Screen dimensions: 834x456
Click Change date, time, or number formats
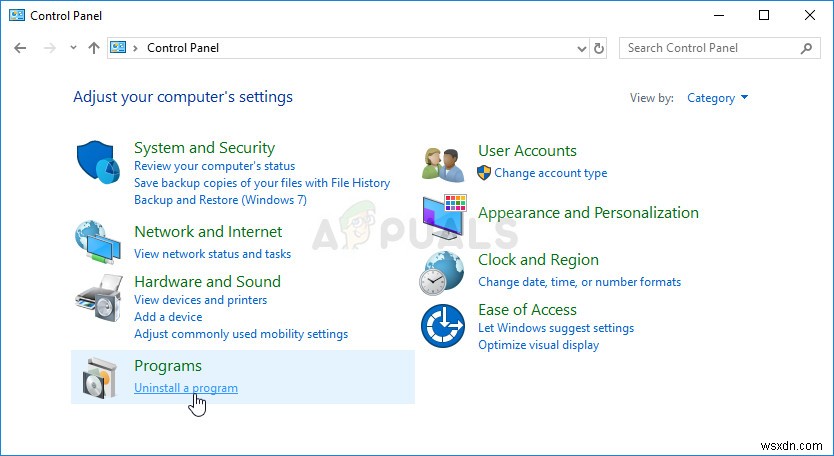(x=579, y=282)
